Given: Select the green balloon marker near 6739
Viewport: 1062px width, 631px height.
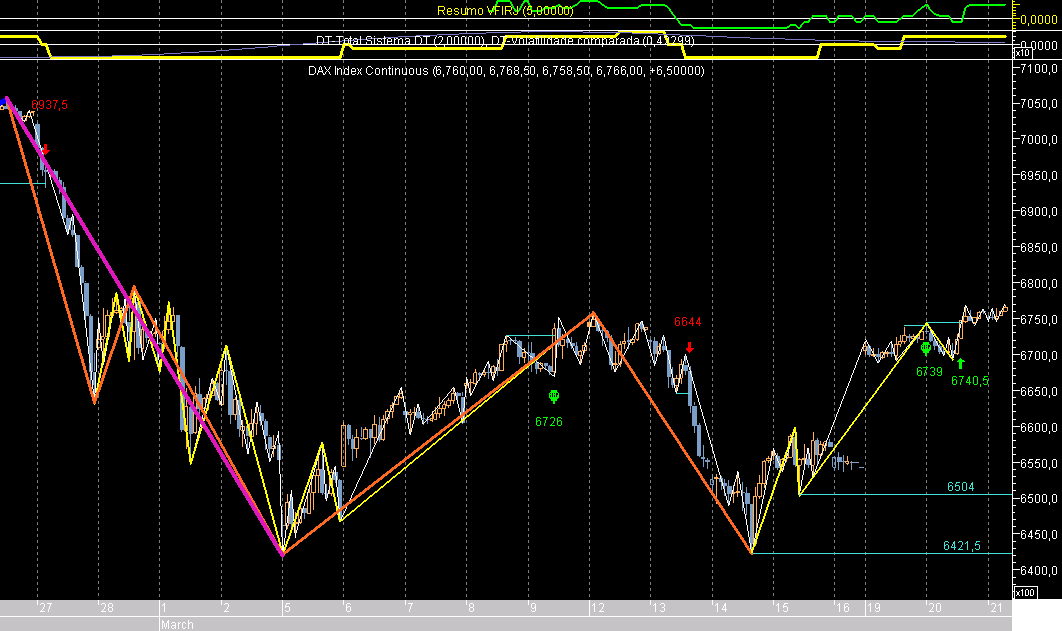Looking at the screenshot, I should pos(926,349).
